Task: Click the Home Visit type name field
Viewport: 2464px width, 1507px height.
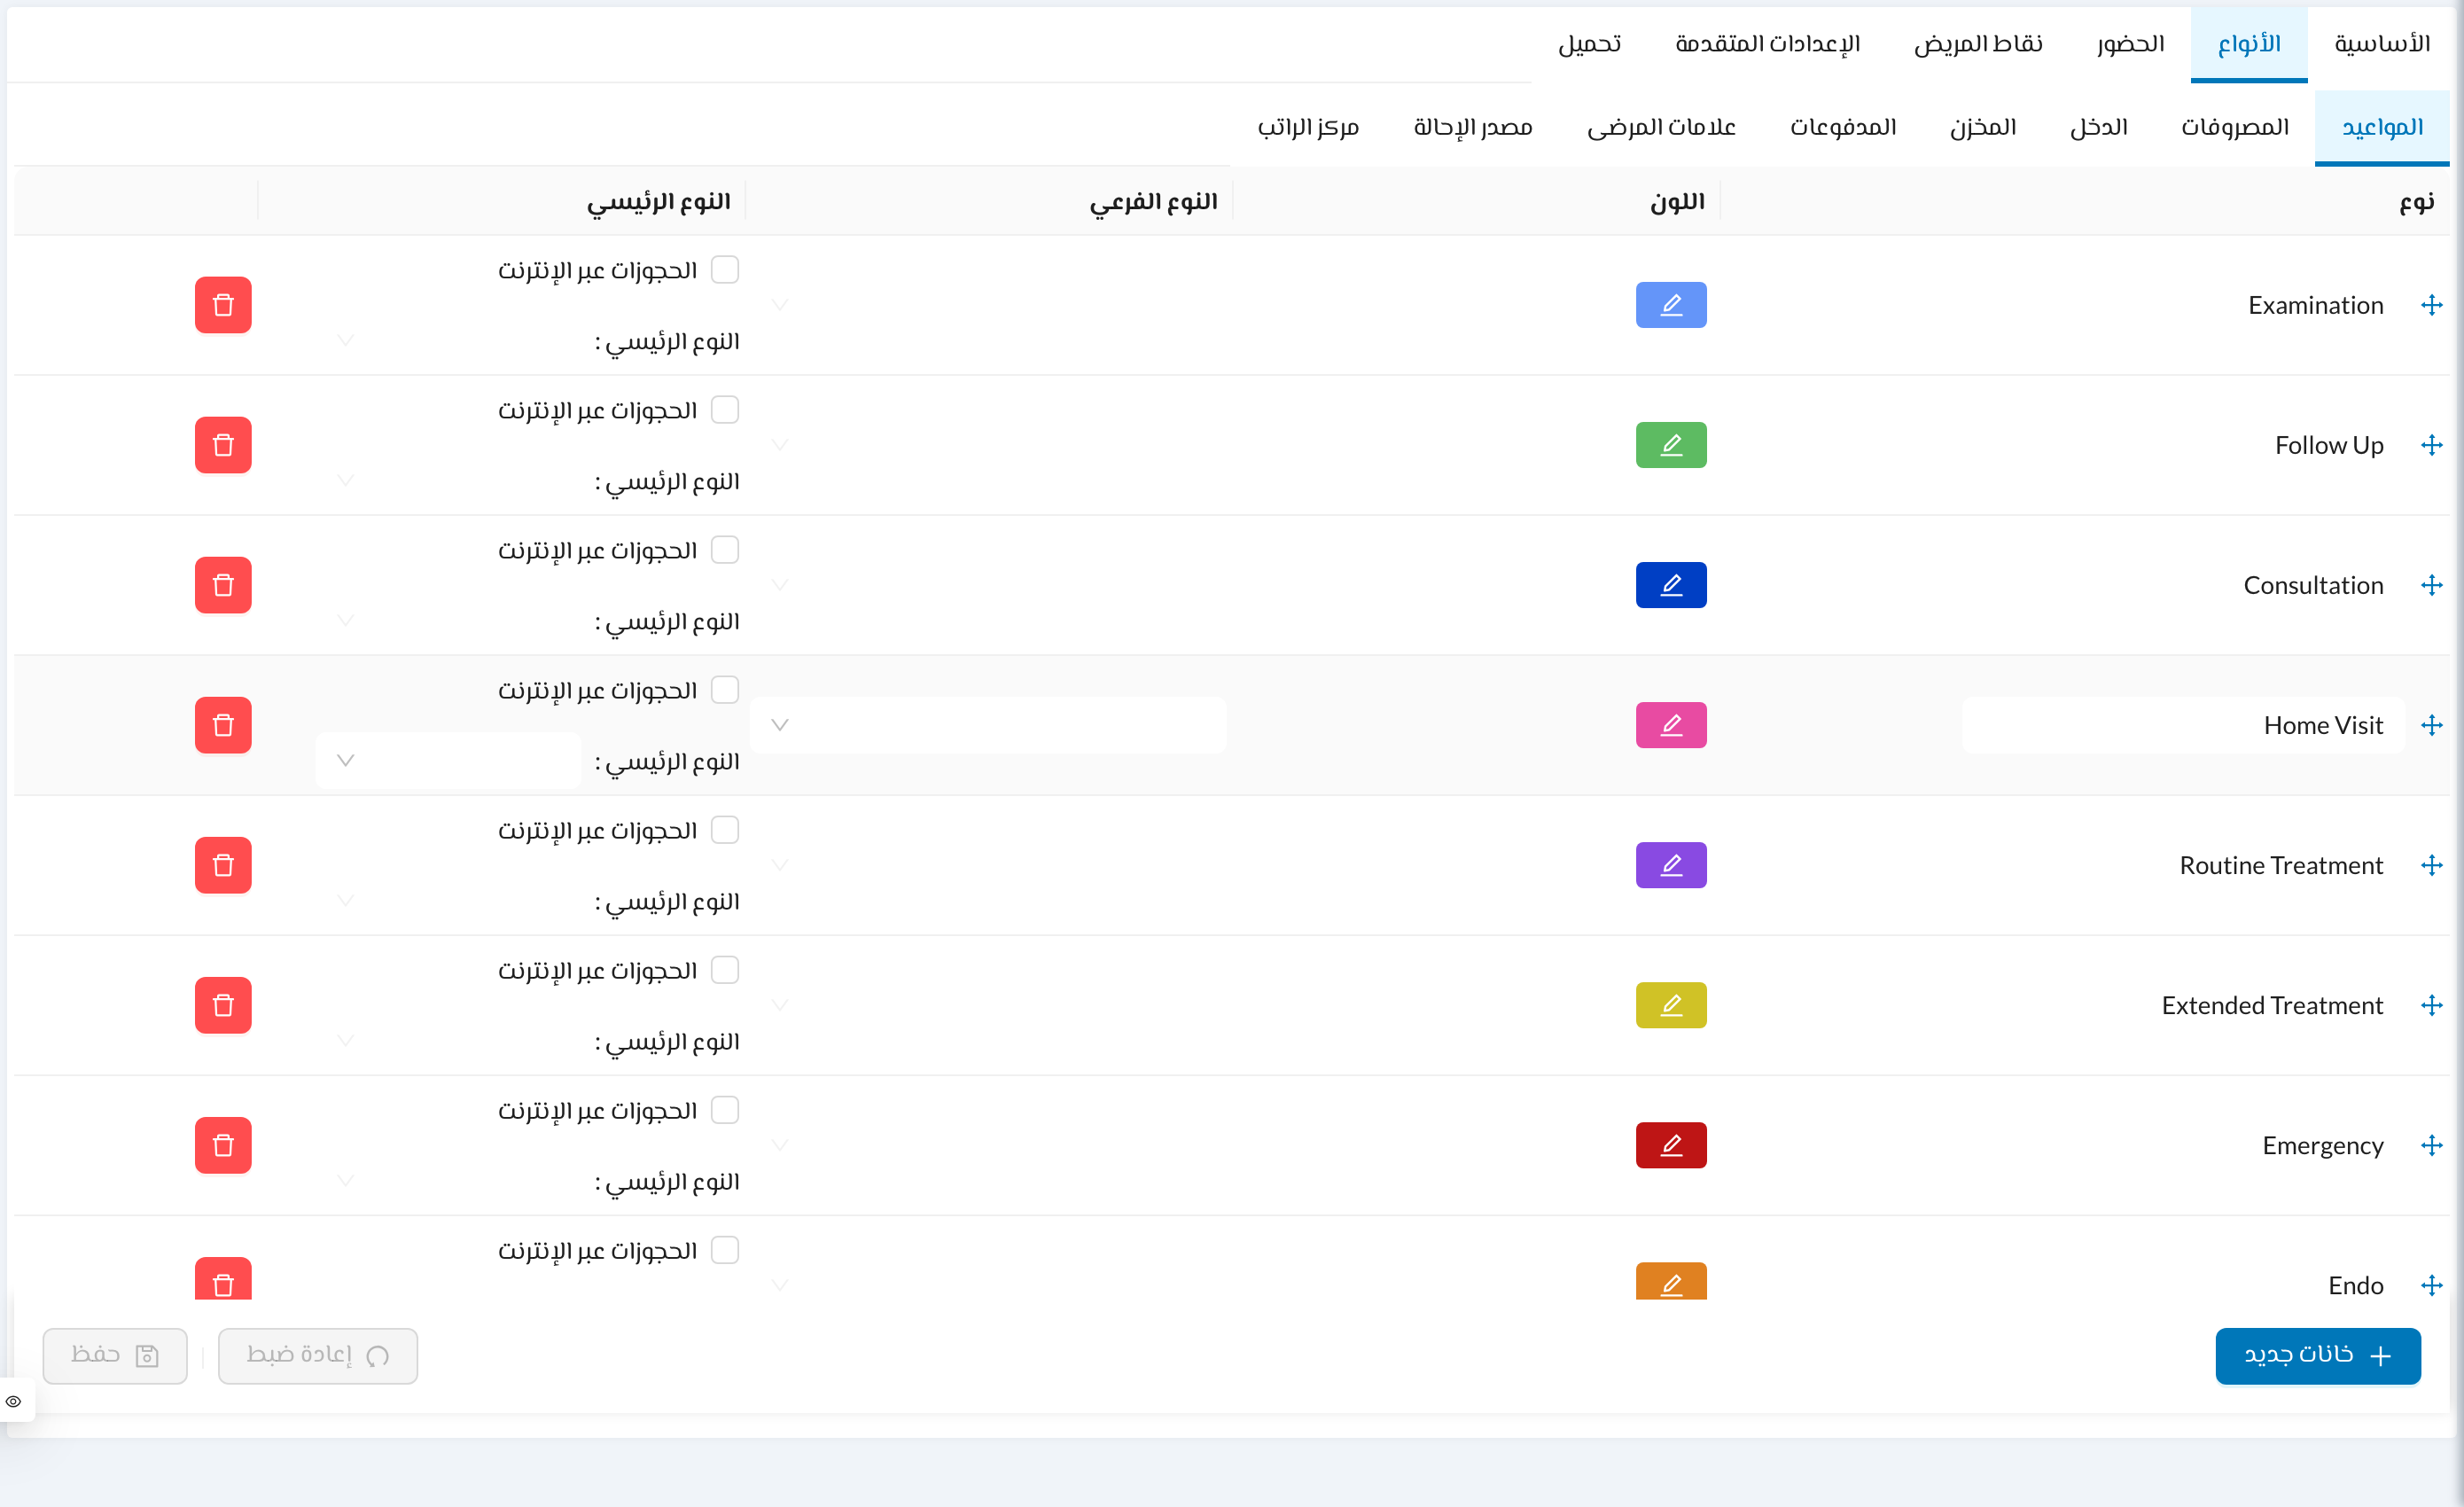Action: coord(2183,725)
